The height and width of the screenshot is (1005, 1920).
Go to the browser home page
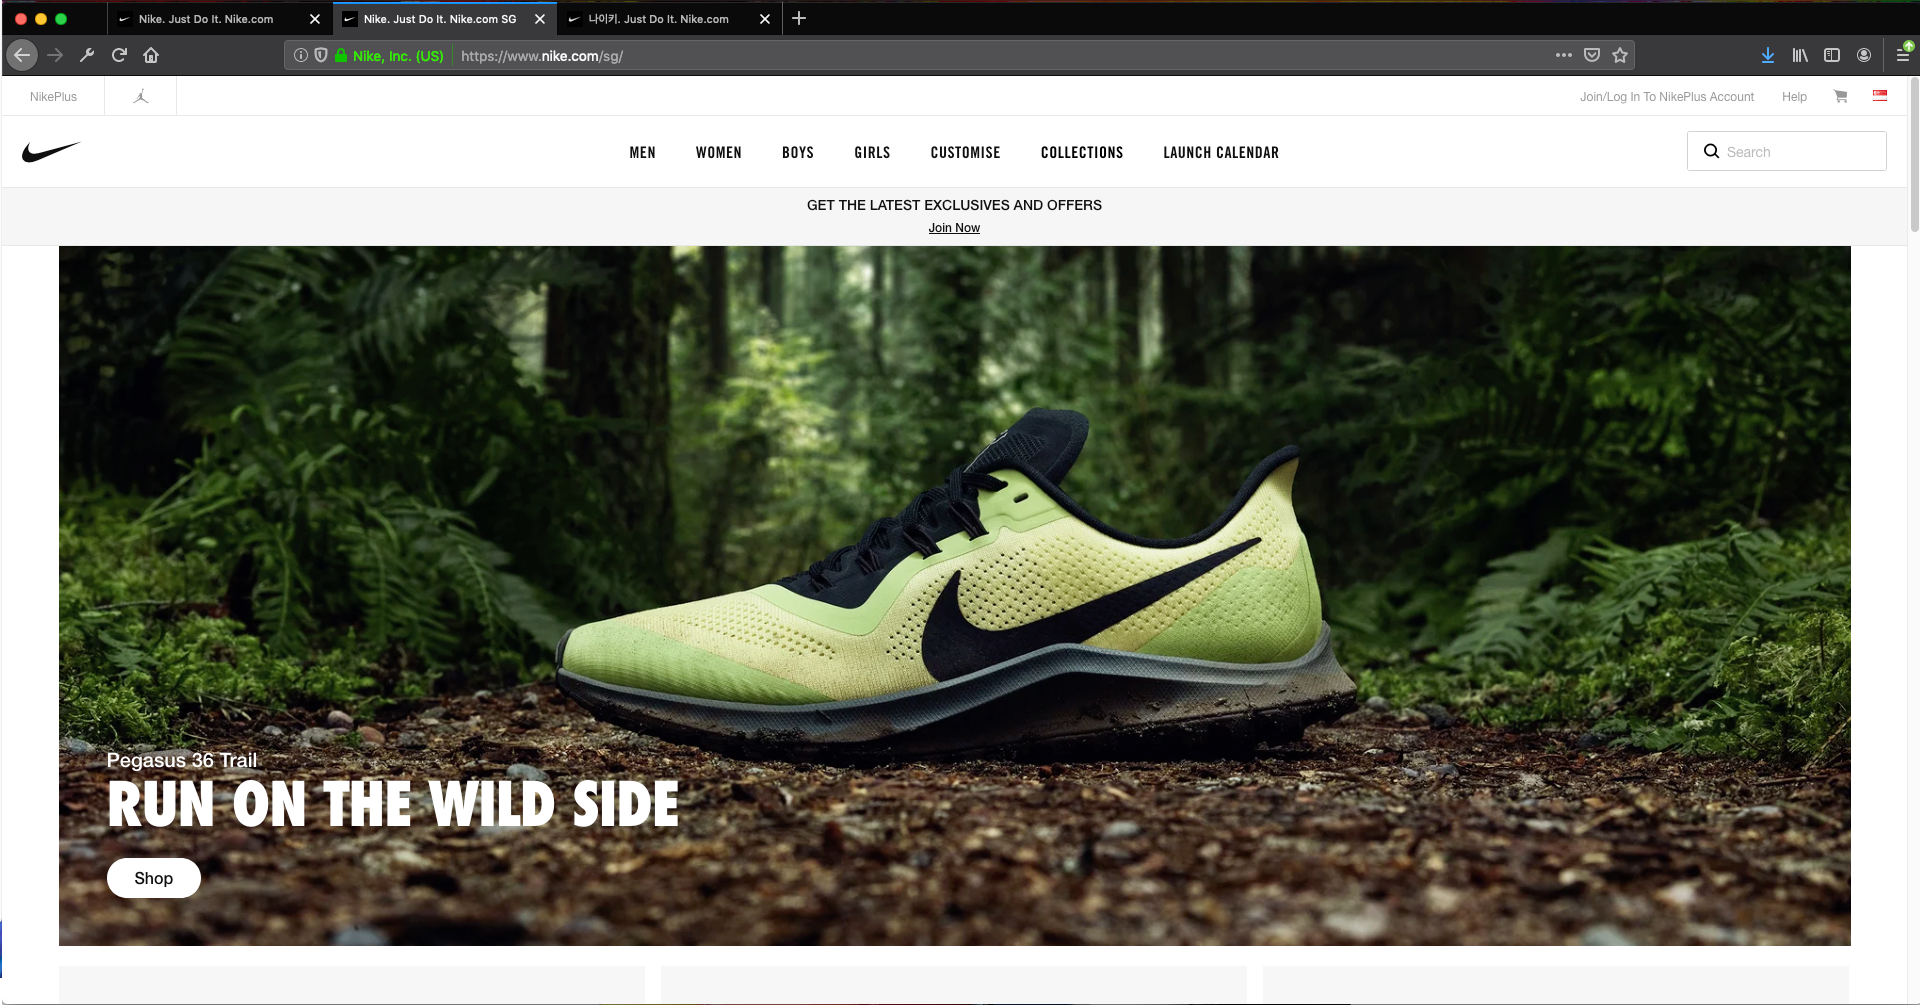click(151, 55)
